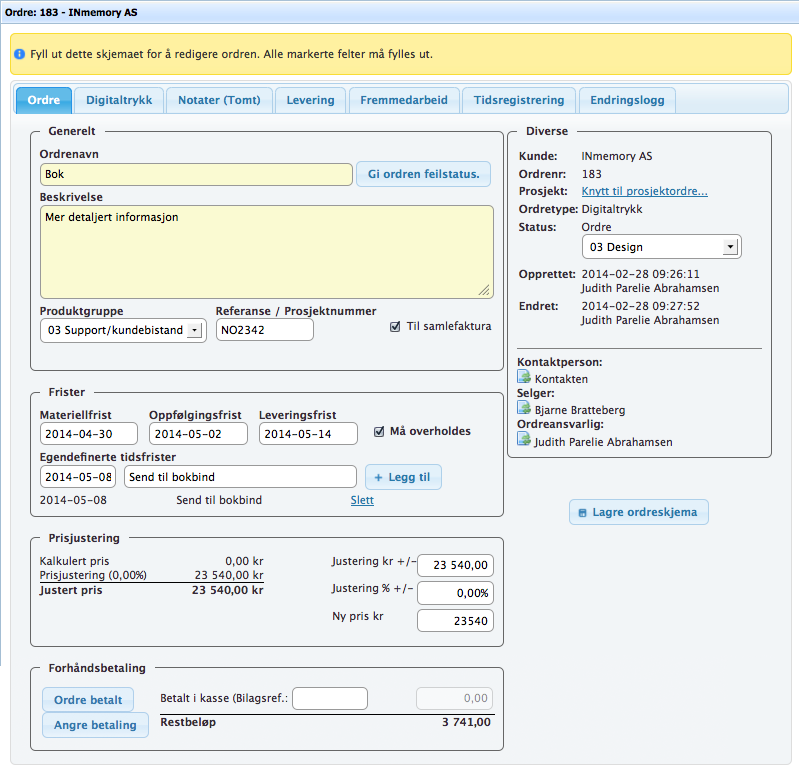Open the Tidsregistrering tab
The image size is (799, 768).
pyautogui.click(x=520, y=100)
